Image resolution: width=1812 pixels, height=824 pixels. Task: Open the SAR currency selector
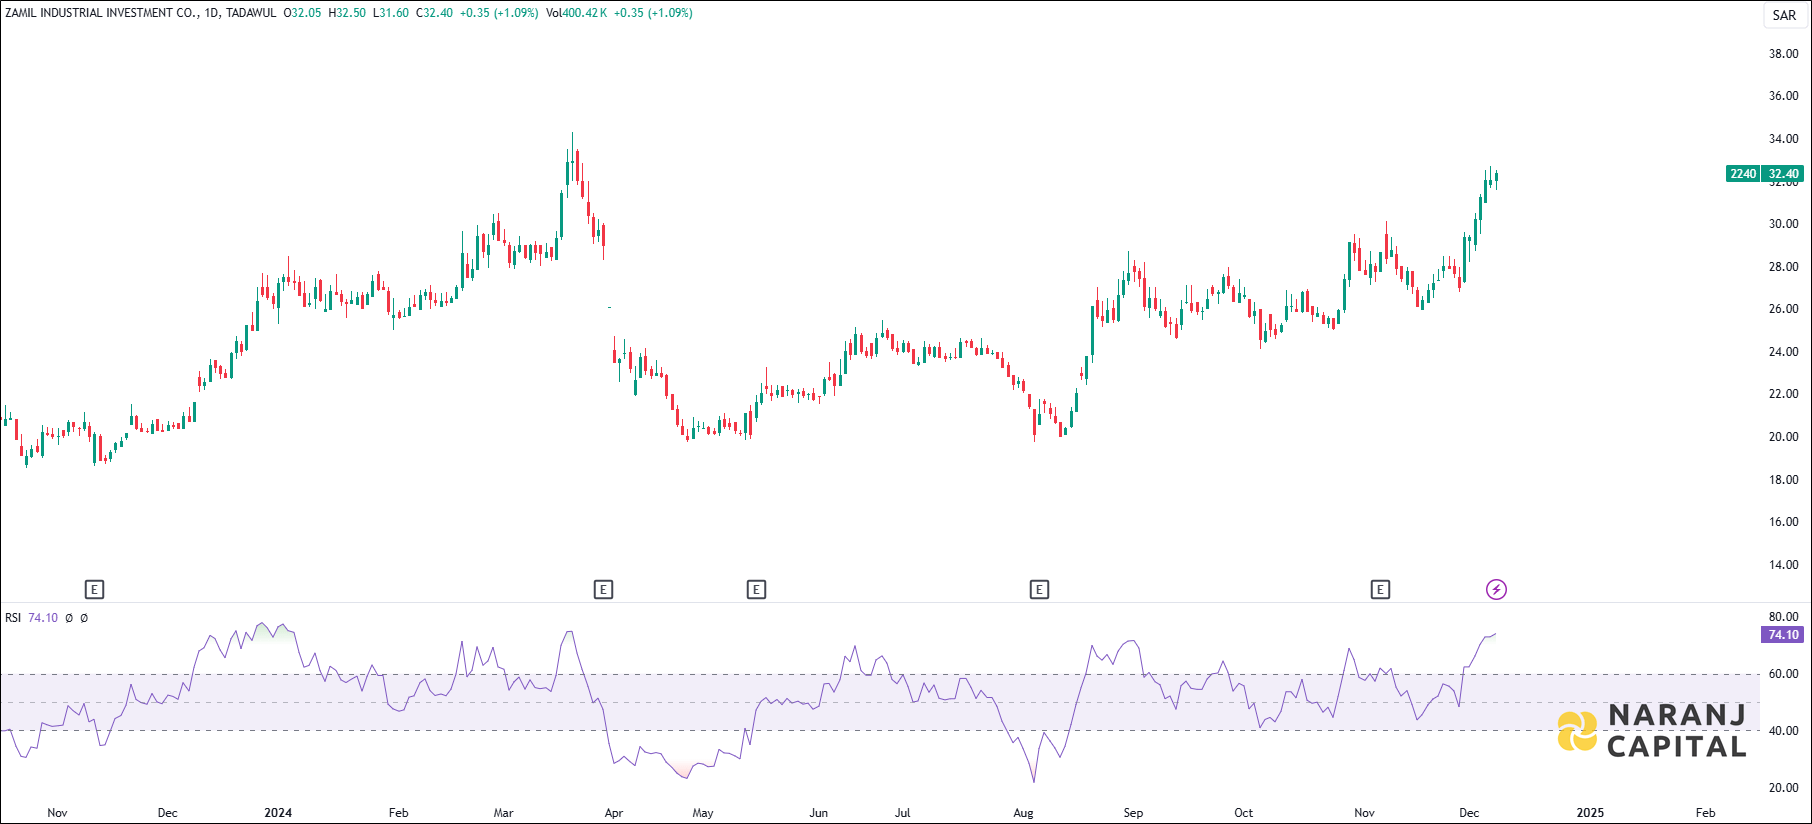coord(1784,15)
